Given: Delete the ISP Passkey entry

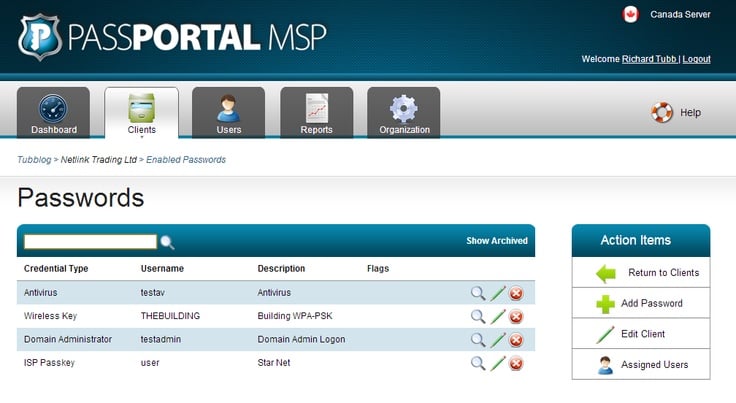Looking at the screenshot, I should coord(516,364).
